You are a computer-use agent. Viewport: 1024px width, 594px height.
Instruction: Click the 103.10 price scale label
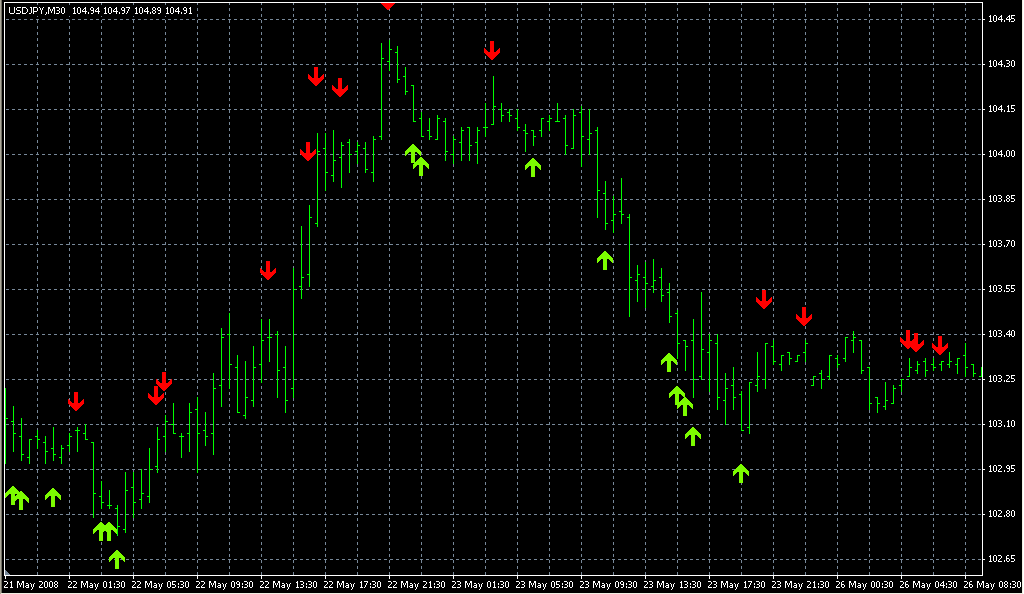click(x=1001, y=424)
